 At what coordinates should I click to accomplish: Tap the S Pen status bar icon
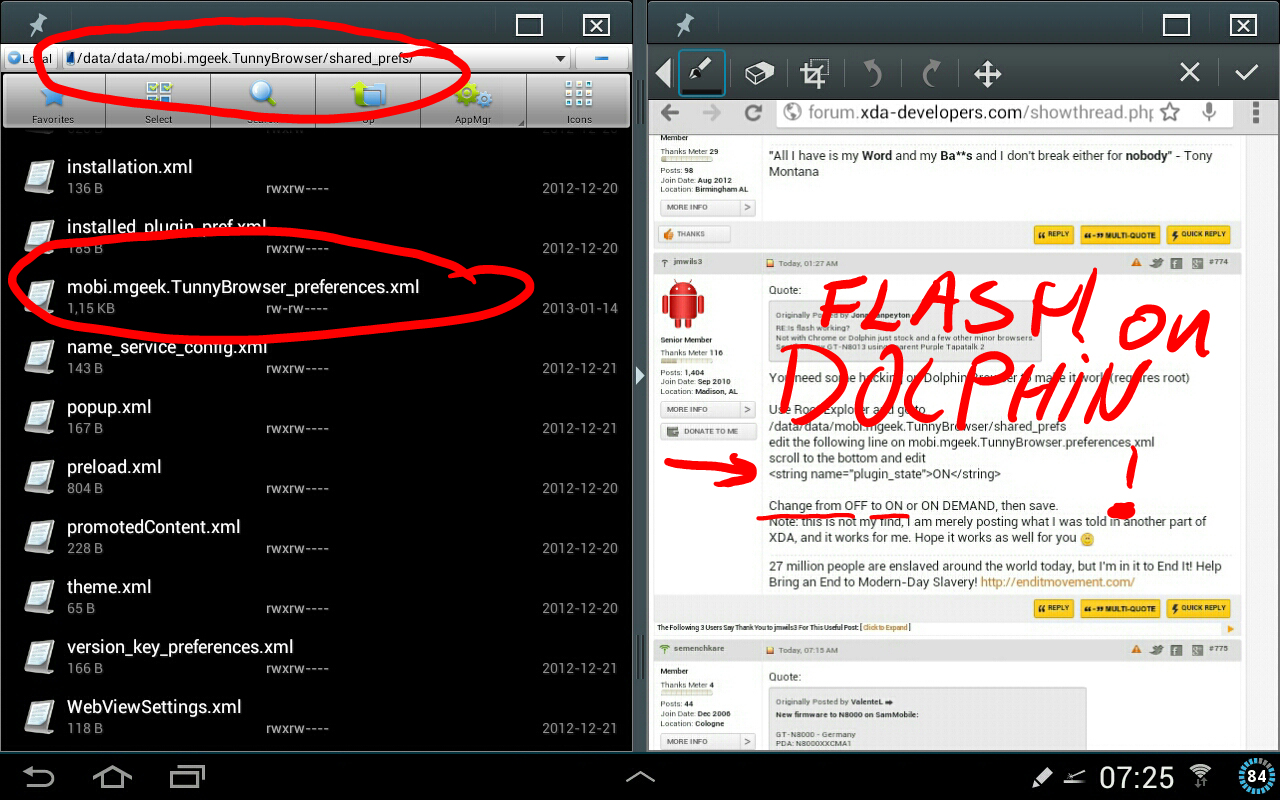click(x=1041, y=776)
